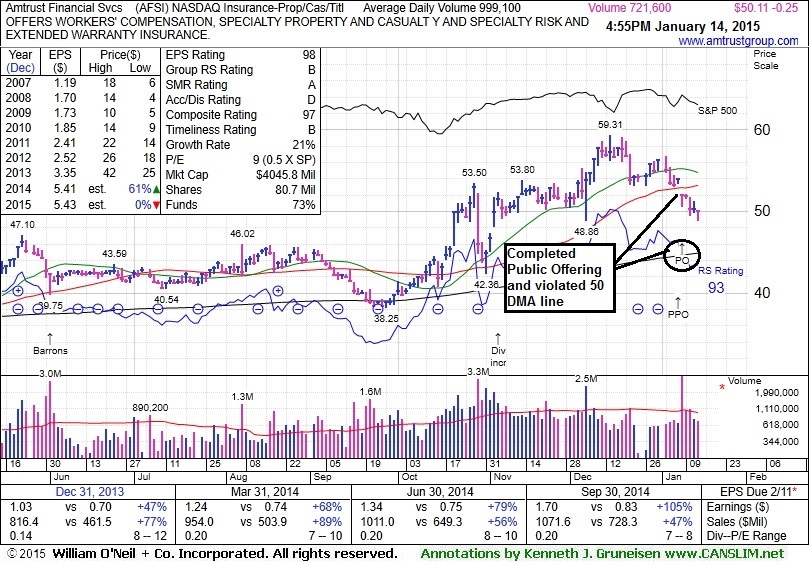Select the 42.36 price low label
This screenshot has height=565, width=810.
coord(486,285)
